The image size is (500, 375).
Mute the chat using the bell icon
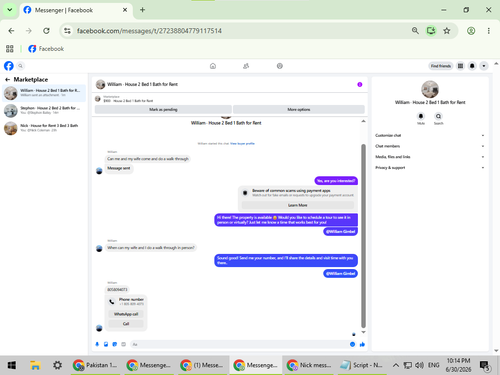coord(421,116)
